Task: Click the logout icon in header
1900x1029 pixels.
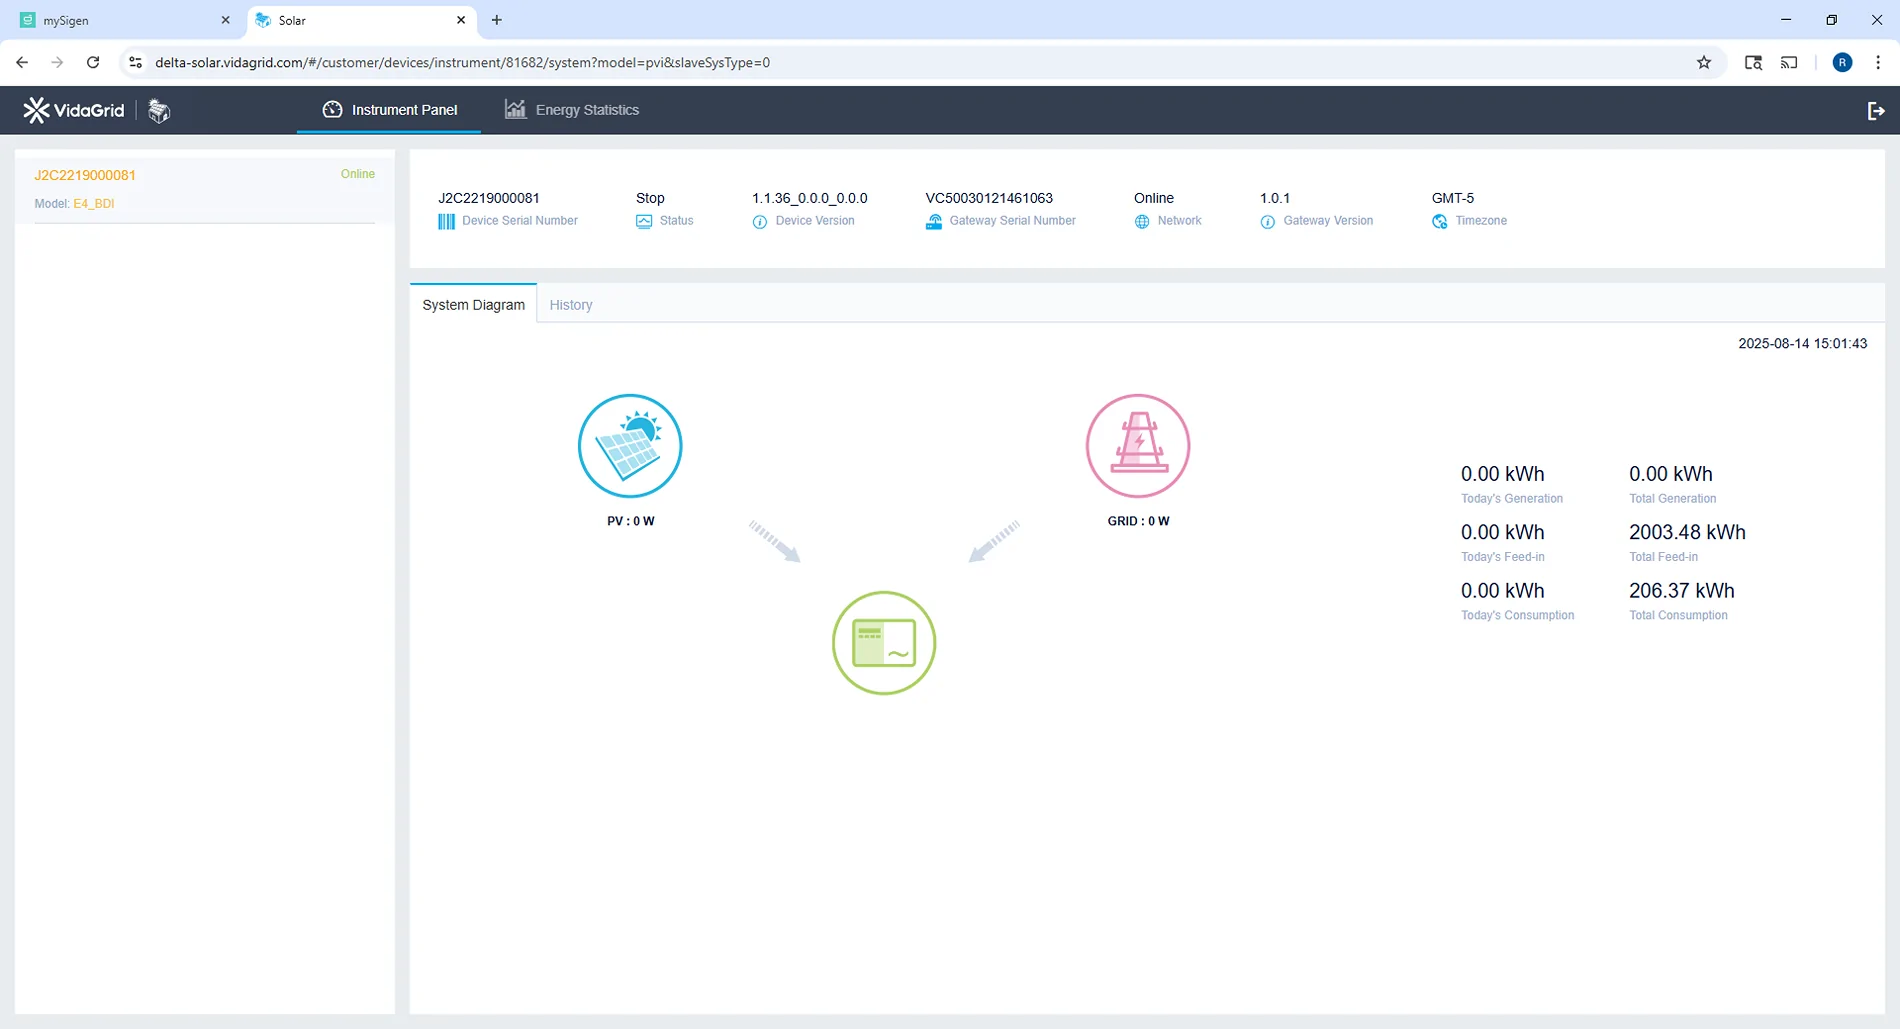Action: pyautogui.click(x=1876, y=111)
